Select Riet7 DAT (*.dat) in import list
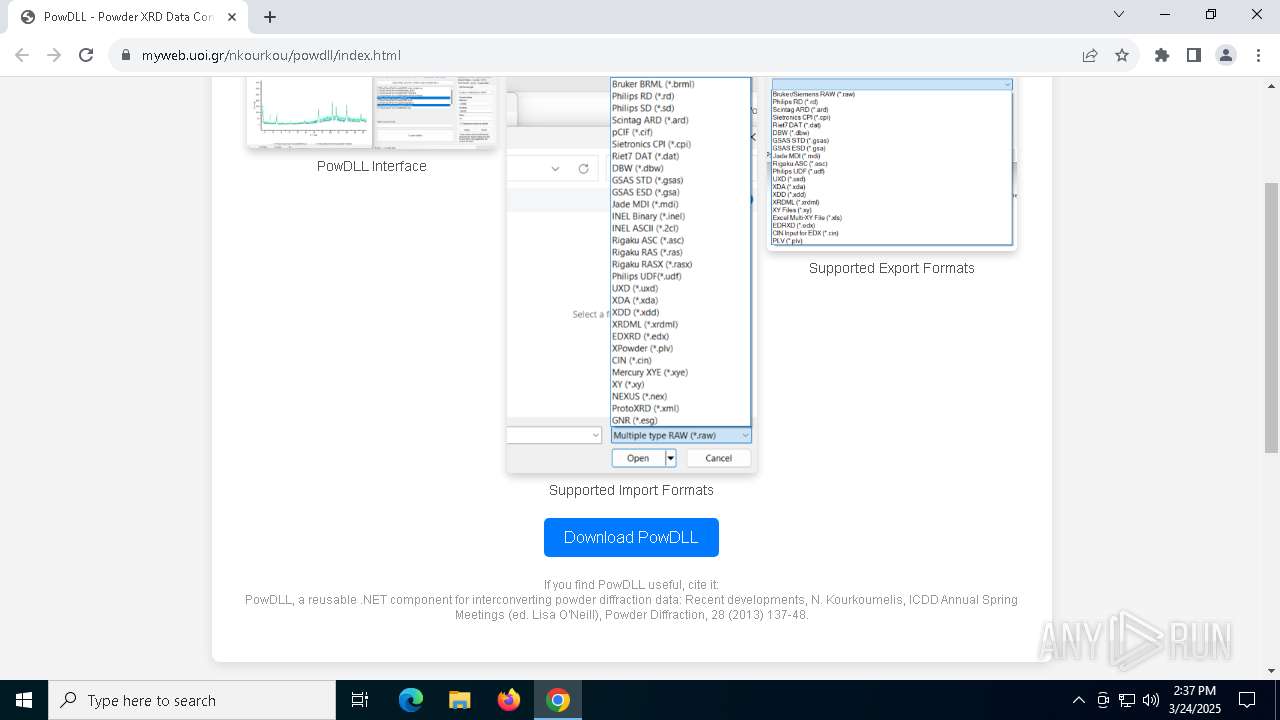The image size is (1280, 720). [645, 156]
